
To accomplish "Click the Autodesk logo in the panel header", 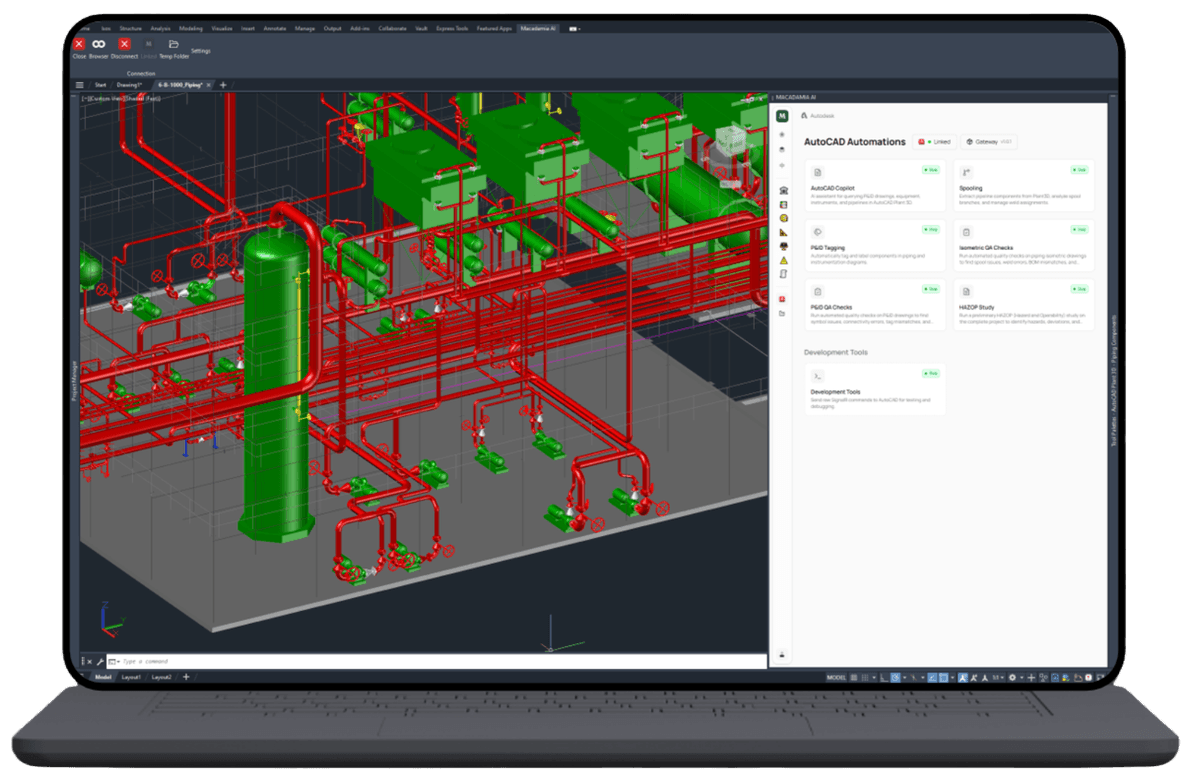I will (804, 116).
